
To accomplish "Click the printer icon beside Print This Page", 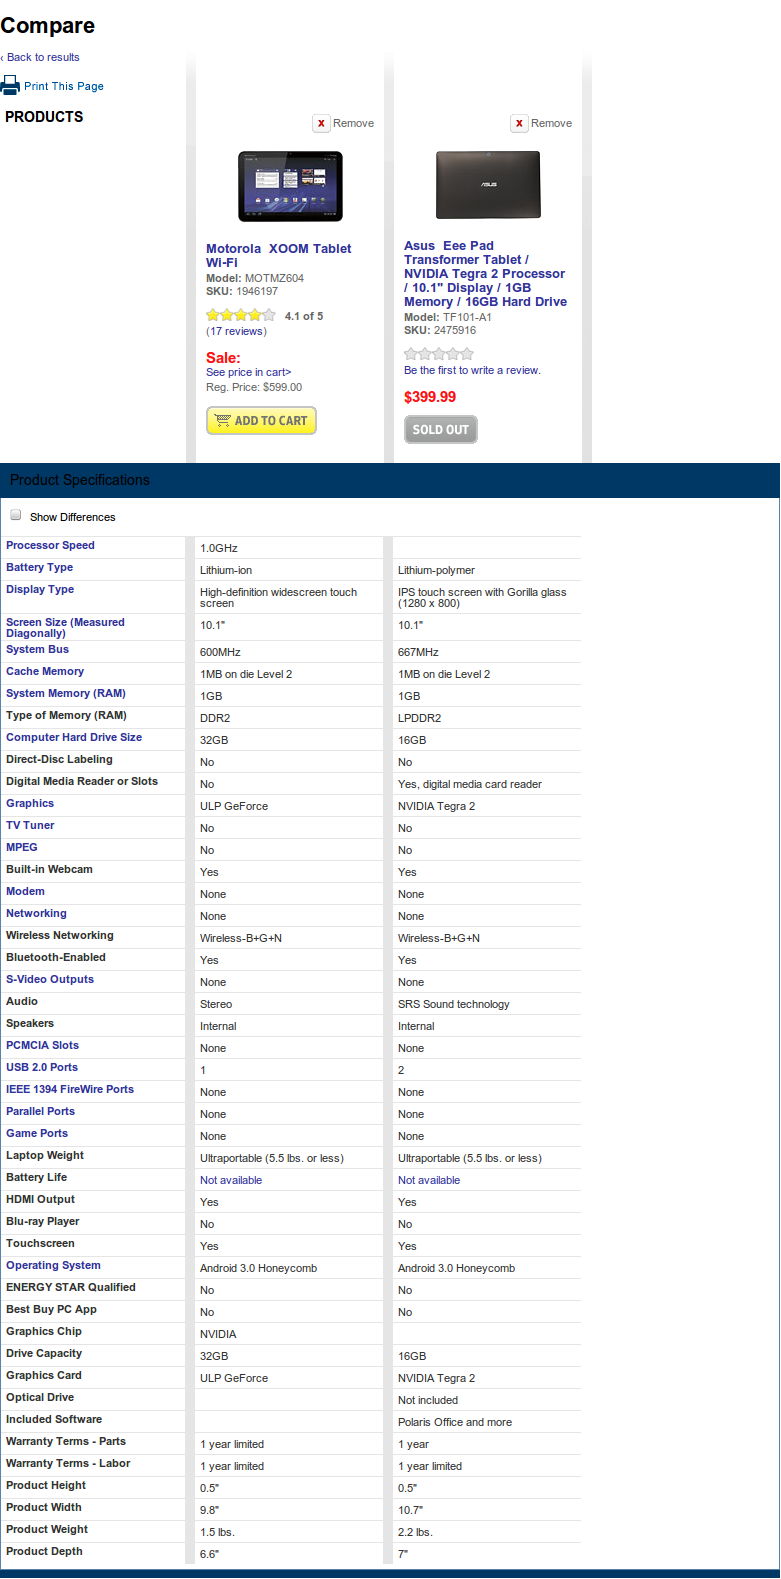I will [10, 85].
